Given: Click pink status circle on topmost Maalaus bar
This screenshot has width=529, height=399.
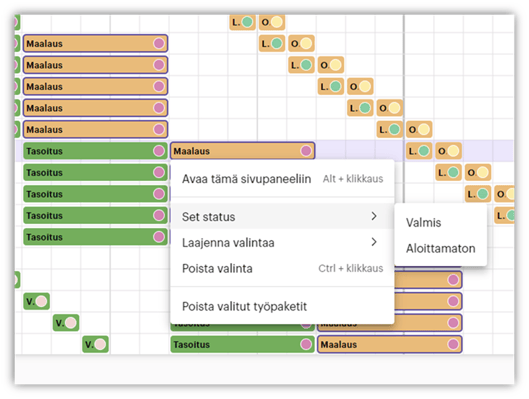Looking at the screenshot, I should 159,43.
